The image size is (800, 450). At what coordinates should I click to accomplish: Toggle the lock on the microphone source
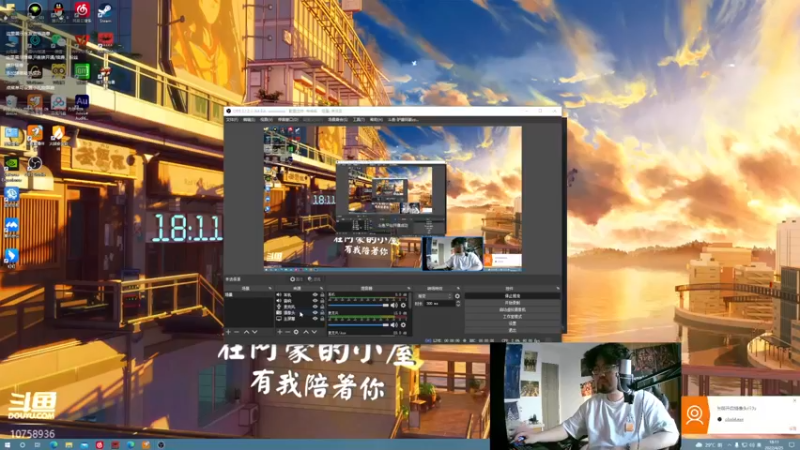(x=322, y=307)
